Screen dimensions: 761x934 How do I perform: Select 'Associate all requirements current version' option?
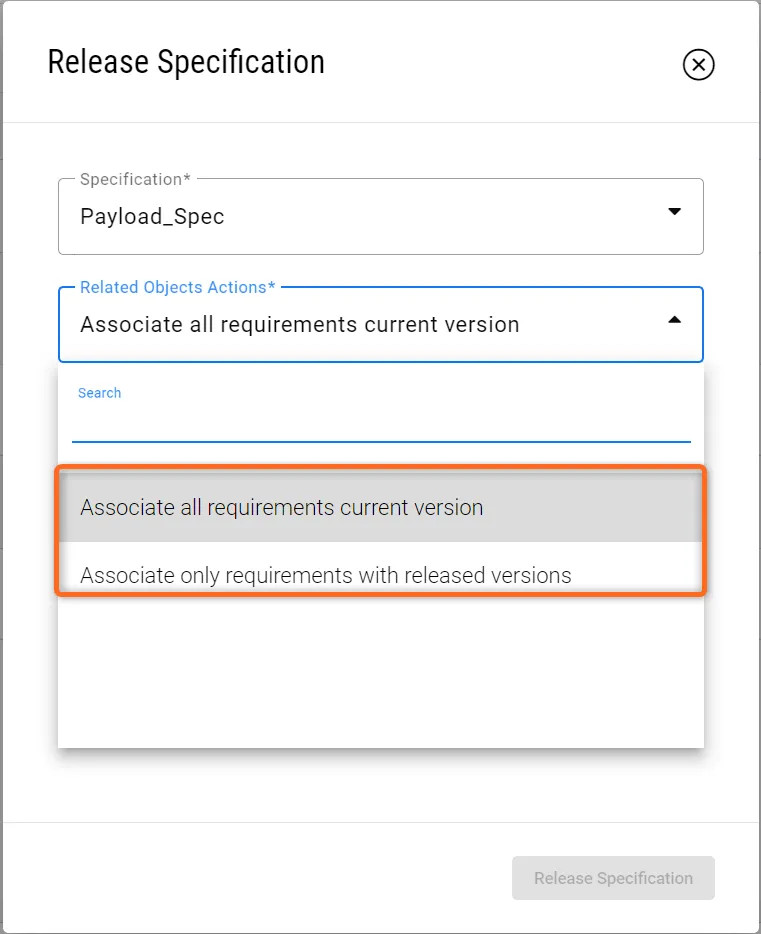pyautogui.click(x=281, y=508)
